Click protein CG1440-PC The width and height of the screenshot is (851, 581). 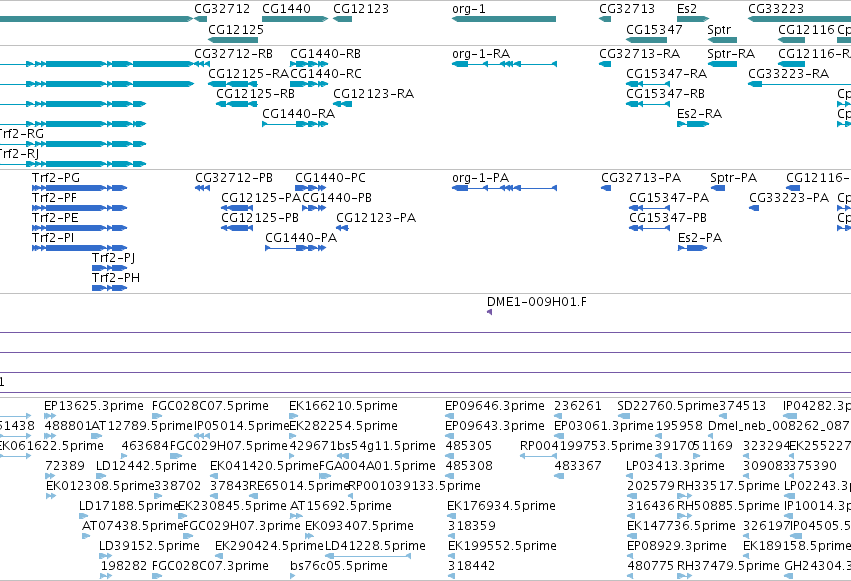(x=331, y=178)
